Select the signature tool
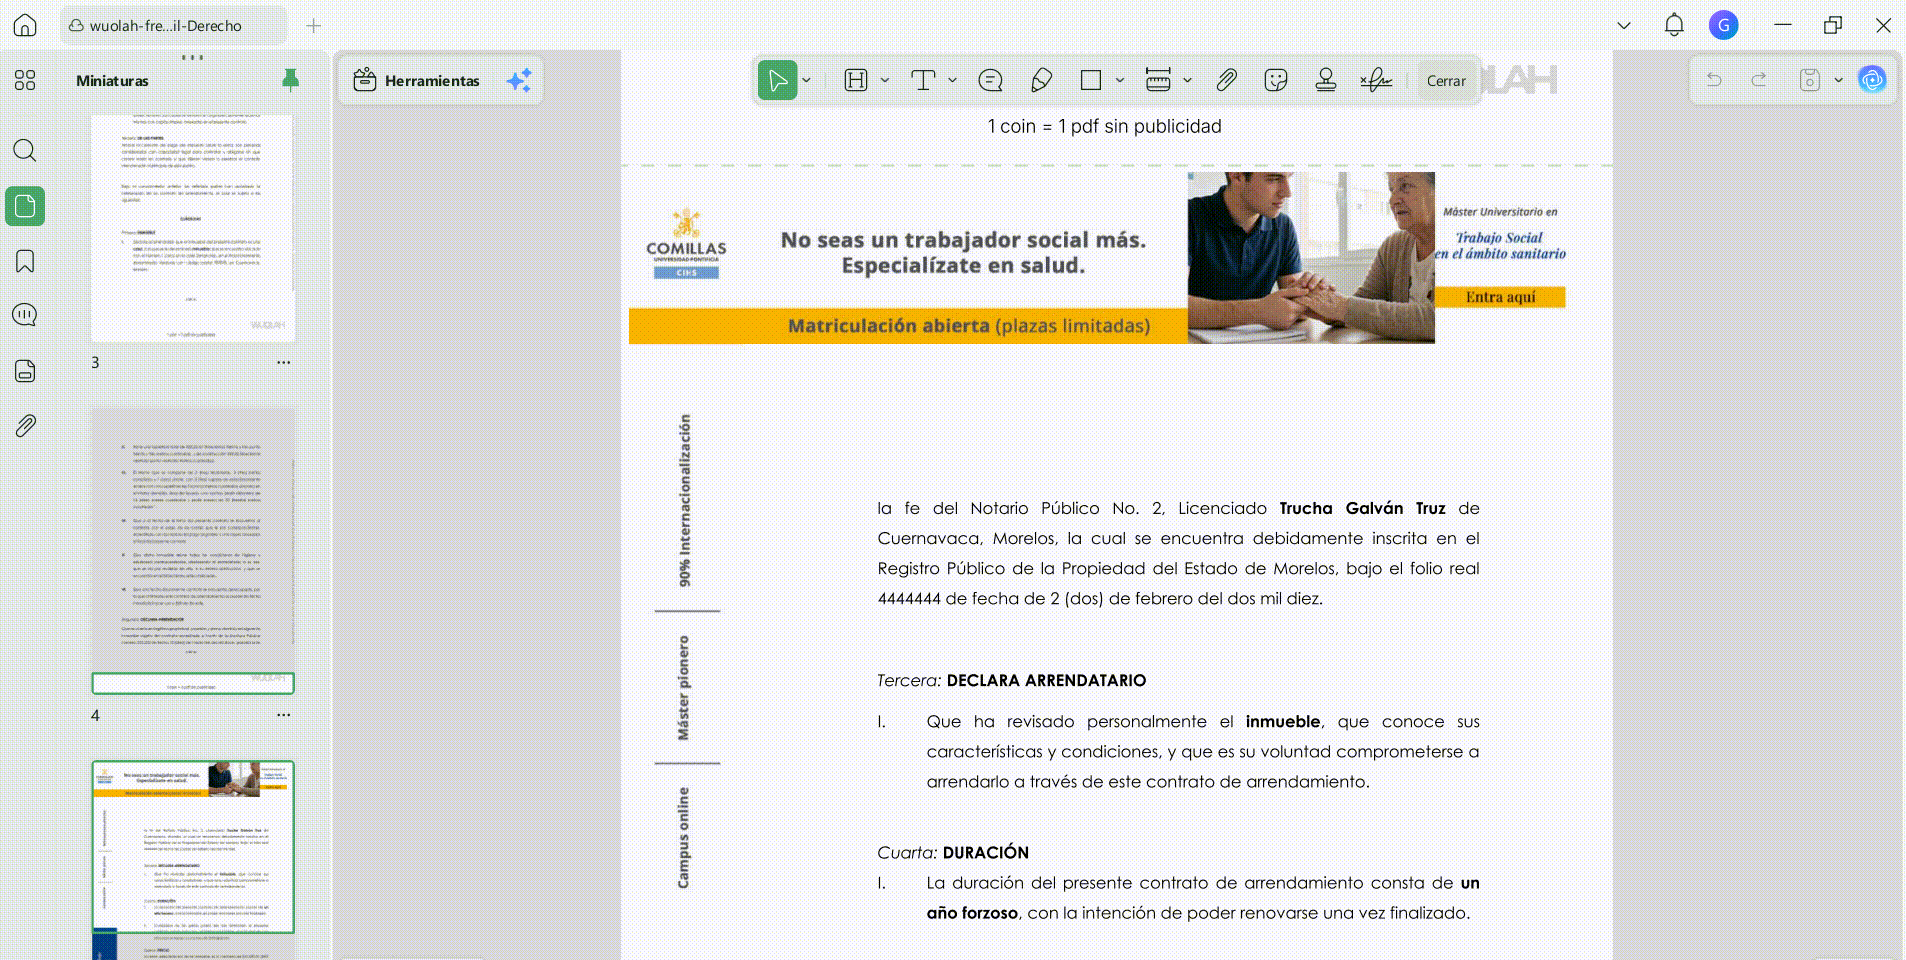This screenshot has width=1906, height=960. [1376, 80]
